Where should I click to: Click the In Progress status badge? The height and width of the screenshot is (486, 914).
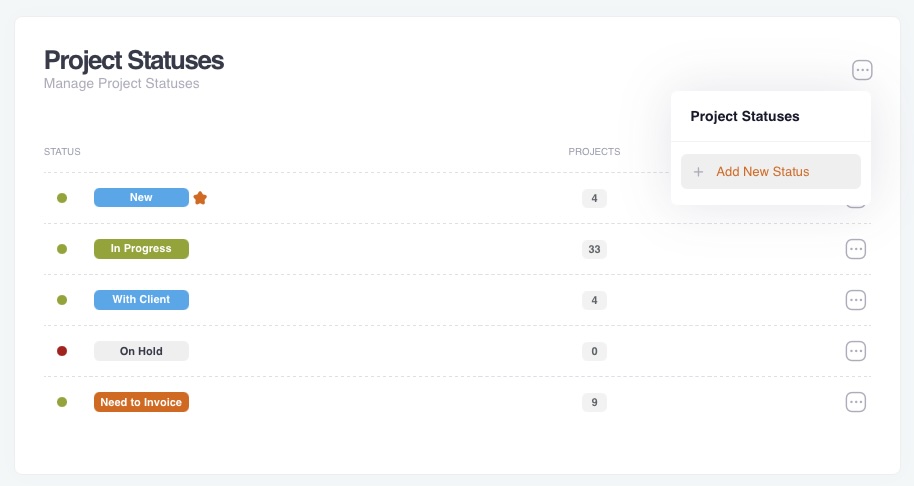point(141,249)
